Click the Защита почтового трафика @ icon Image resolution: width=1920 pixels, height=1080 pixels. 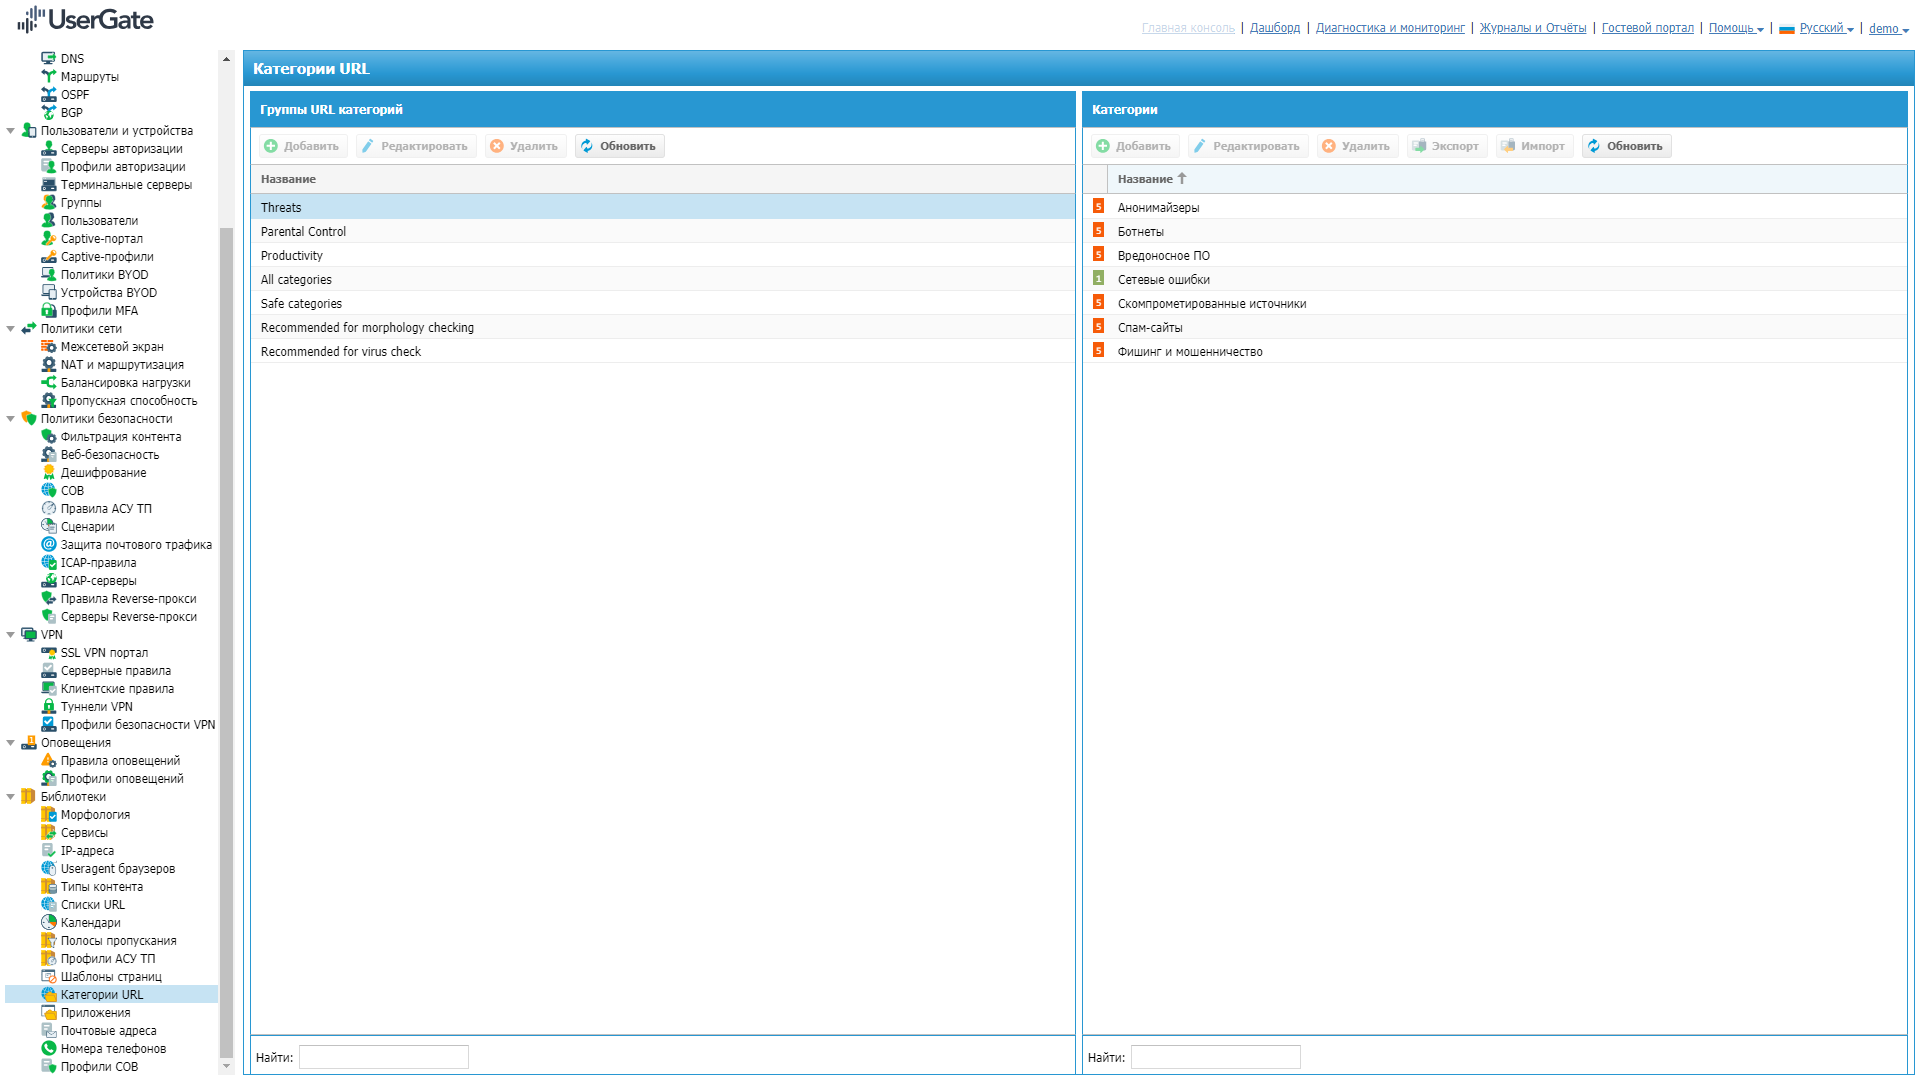coord(48,545)
